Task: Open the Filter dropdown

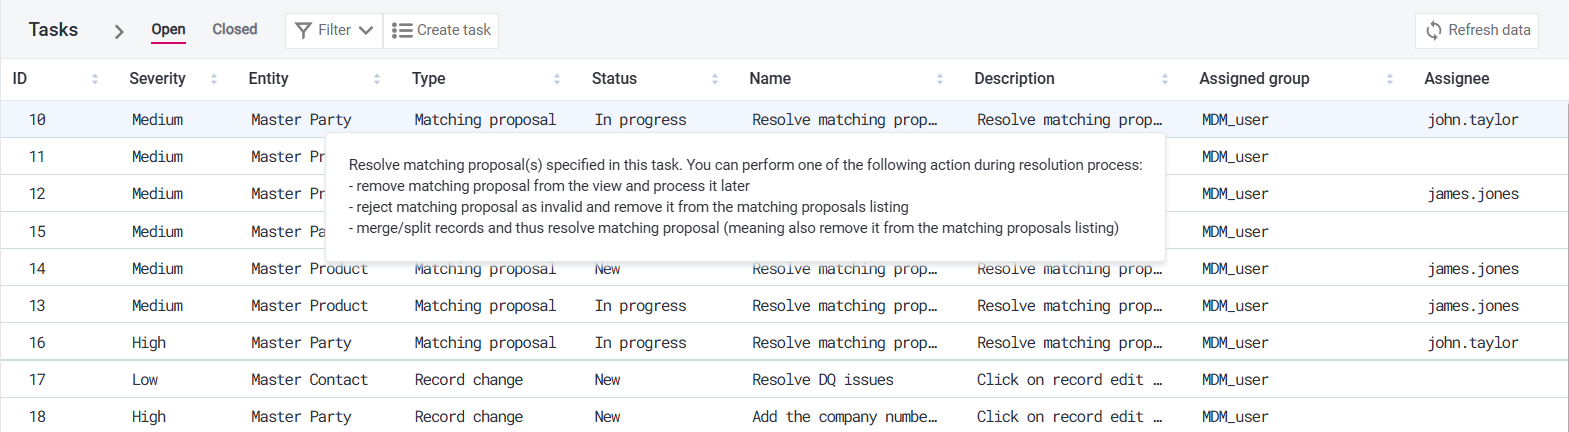Action: [x=334, y=30]
